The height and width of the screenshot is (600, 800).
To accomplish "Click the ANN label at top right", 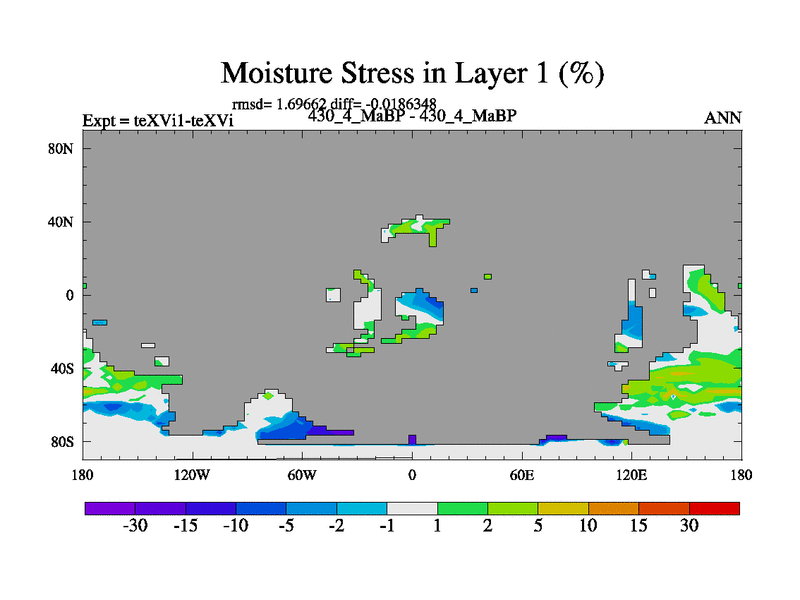I will (723, 118).
